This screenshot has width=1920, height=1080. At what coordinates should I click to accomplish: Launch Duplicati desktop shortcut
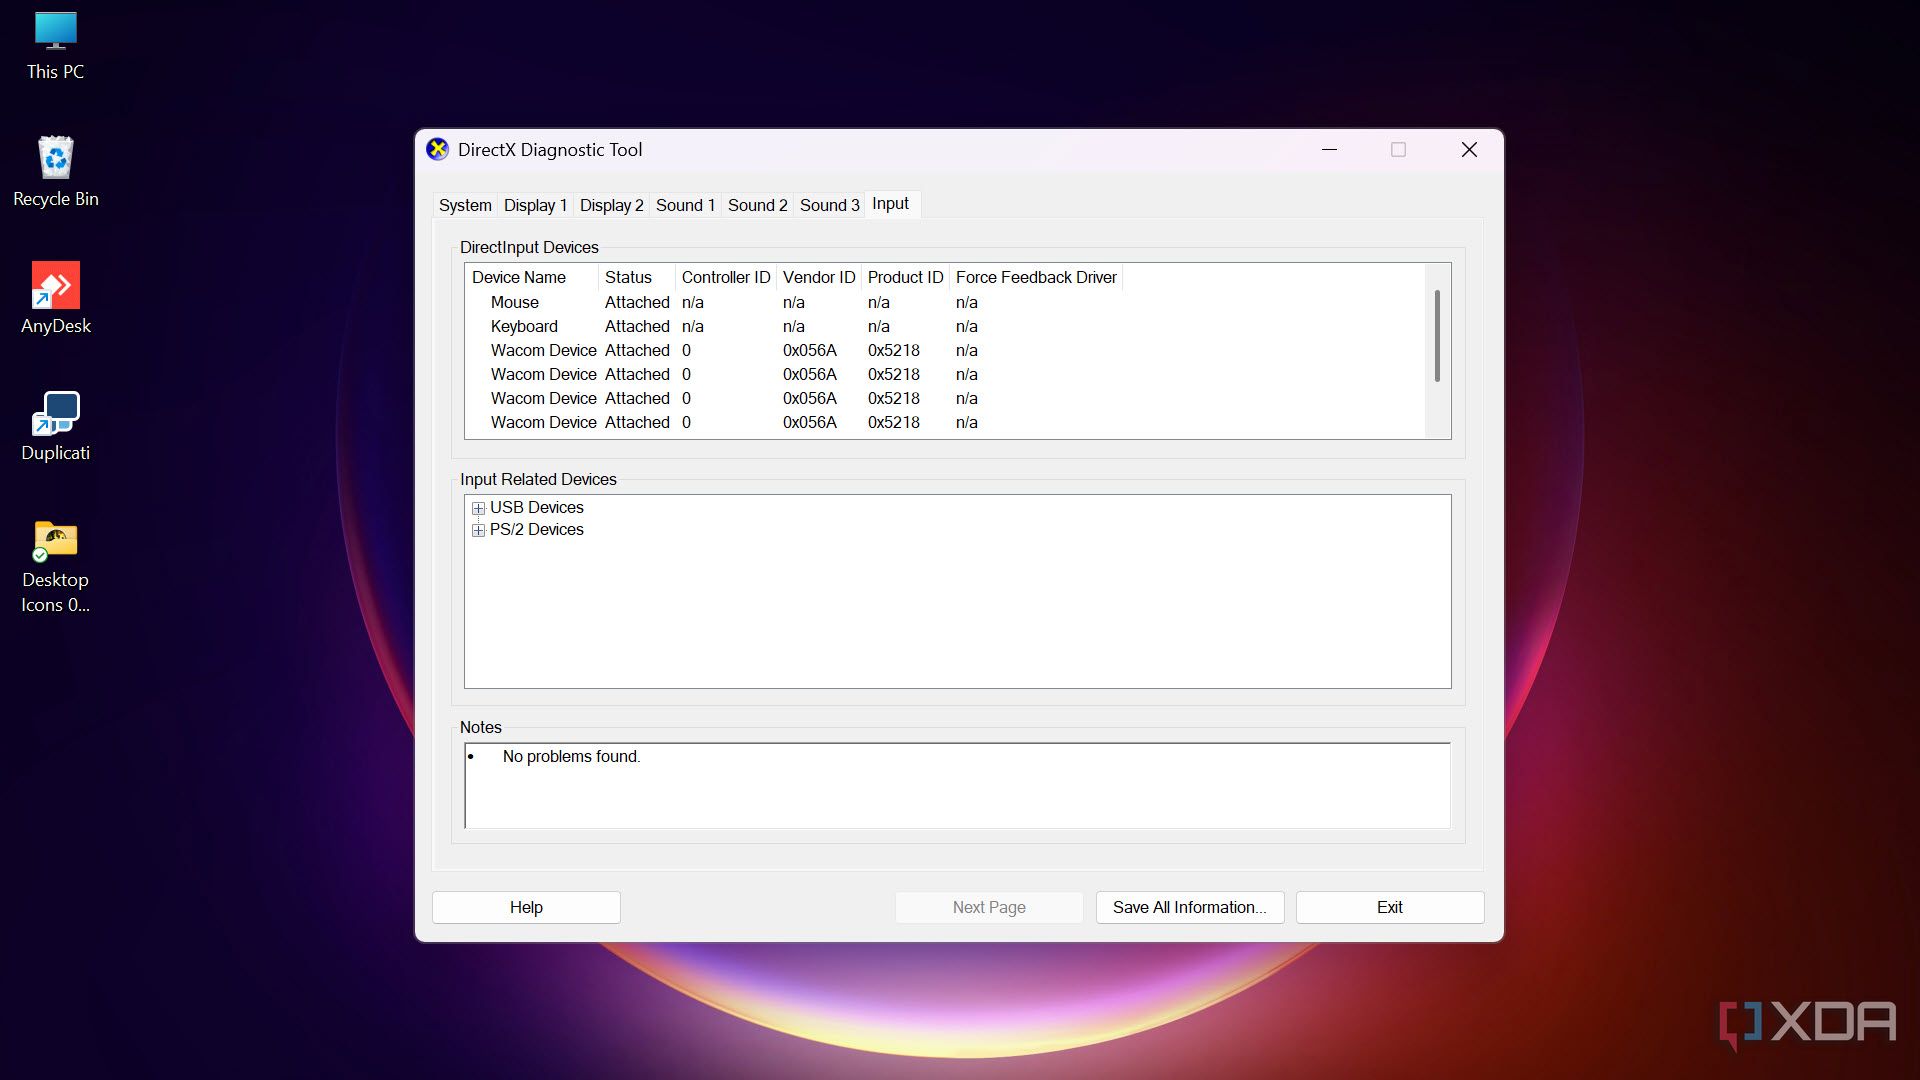click(55, 426)
